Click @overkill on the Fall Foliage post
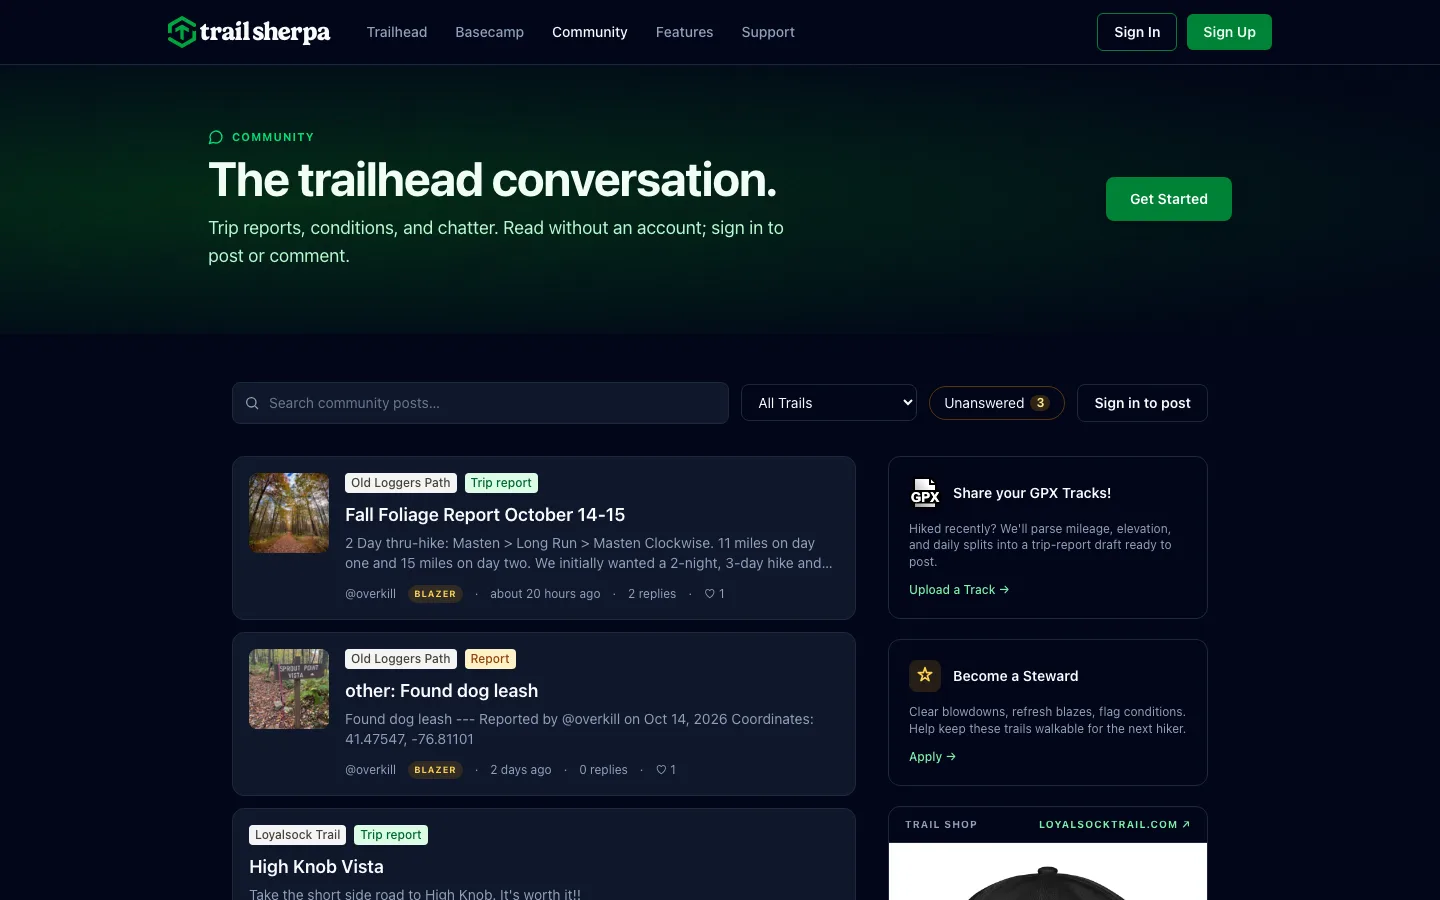This screenshot has width=1440, height=900. pos(370,594)
